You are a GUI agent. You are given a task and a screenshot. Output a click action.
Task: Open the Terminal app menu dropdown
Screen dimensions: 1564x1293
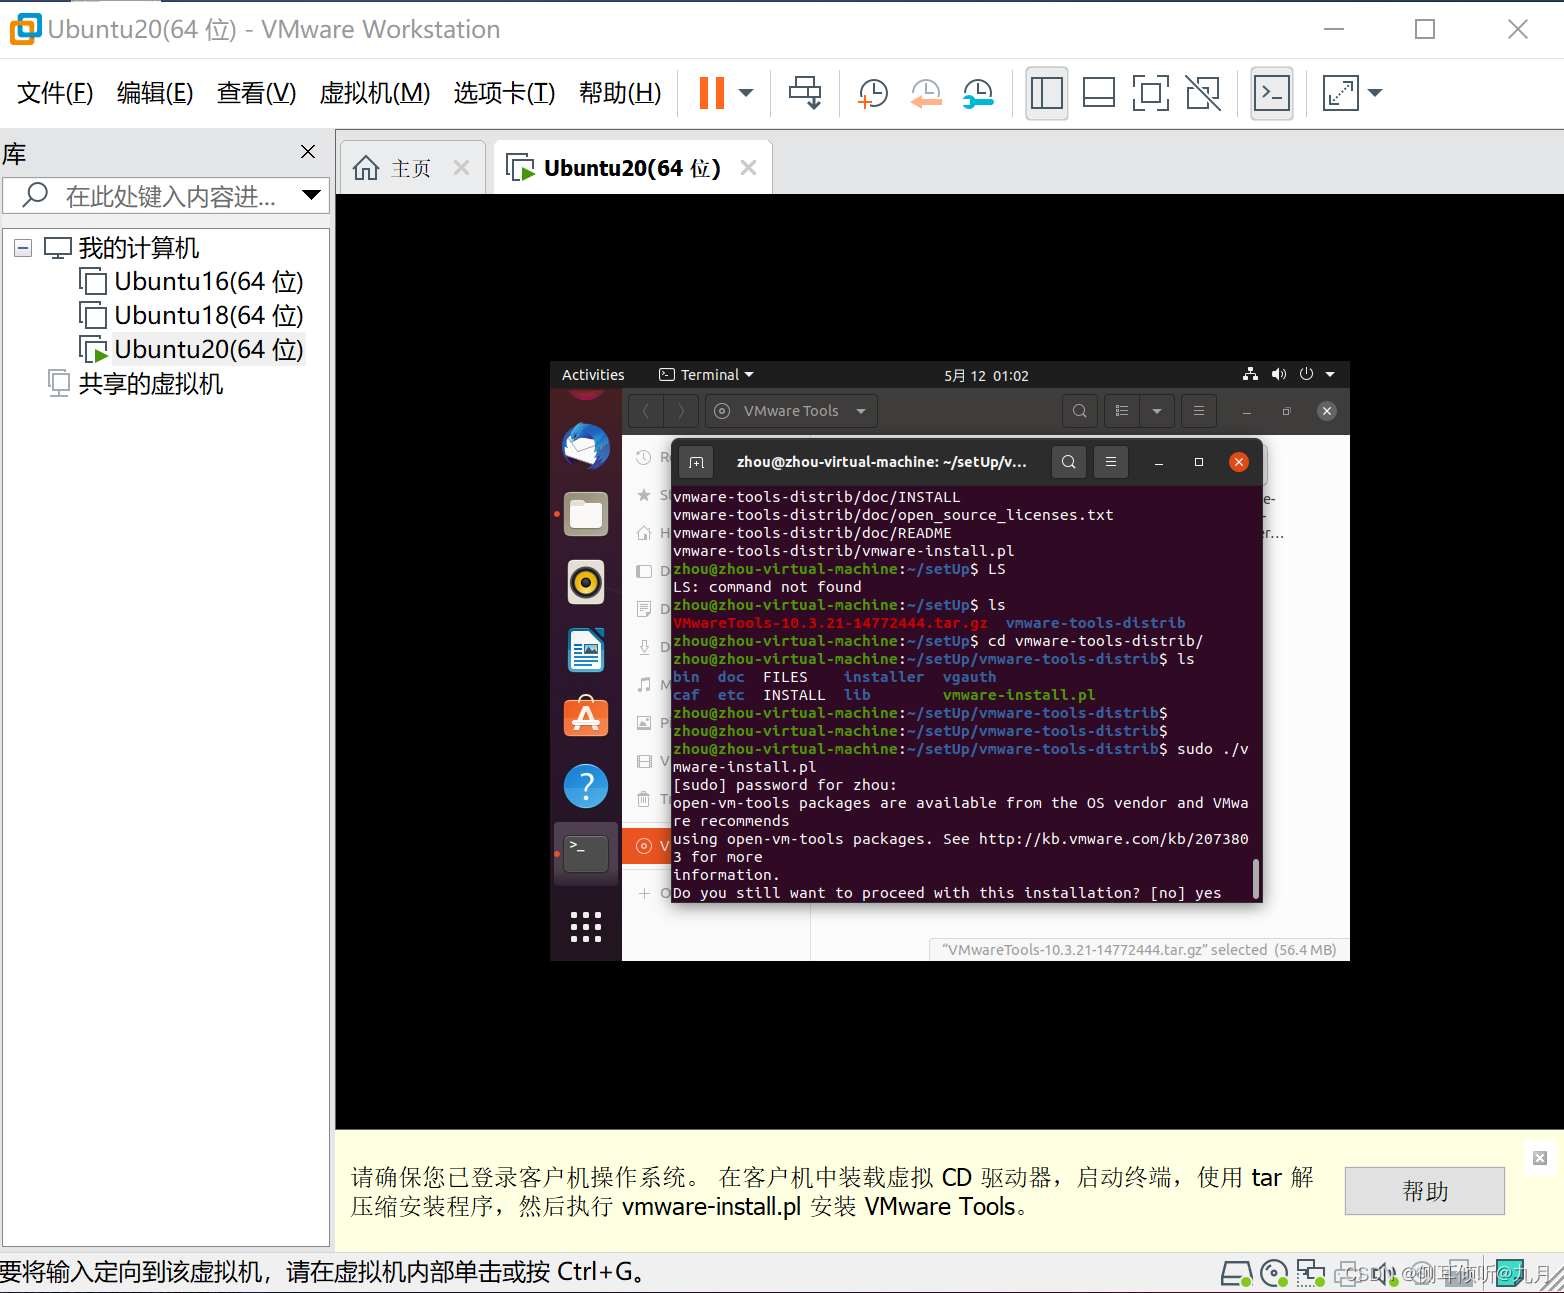click(706, 375)
